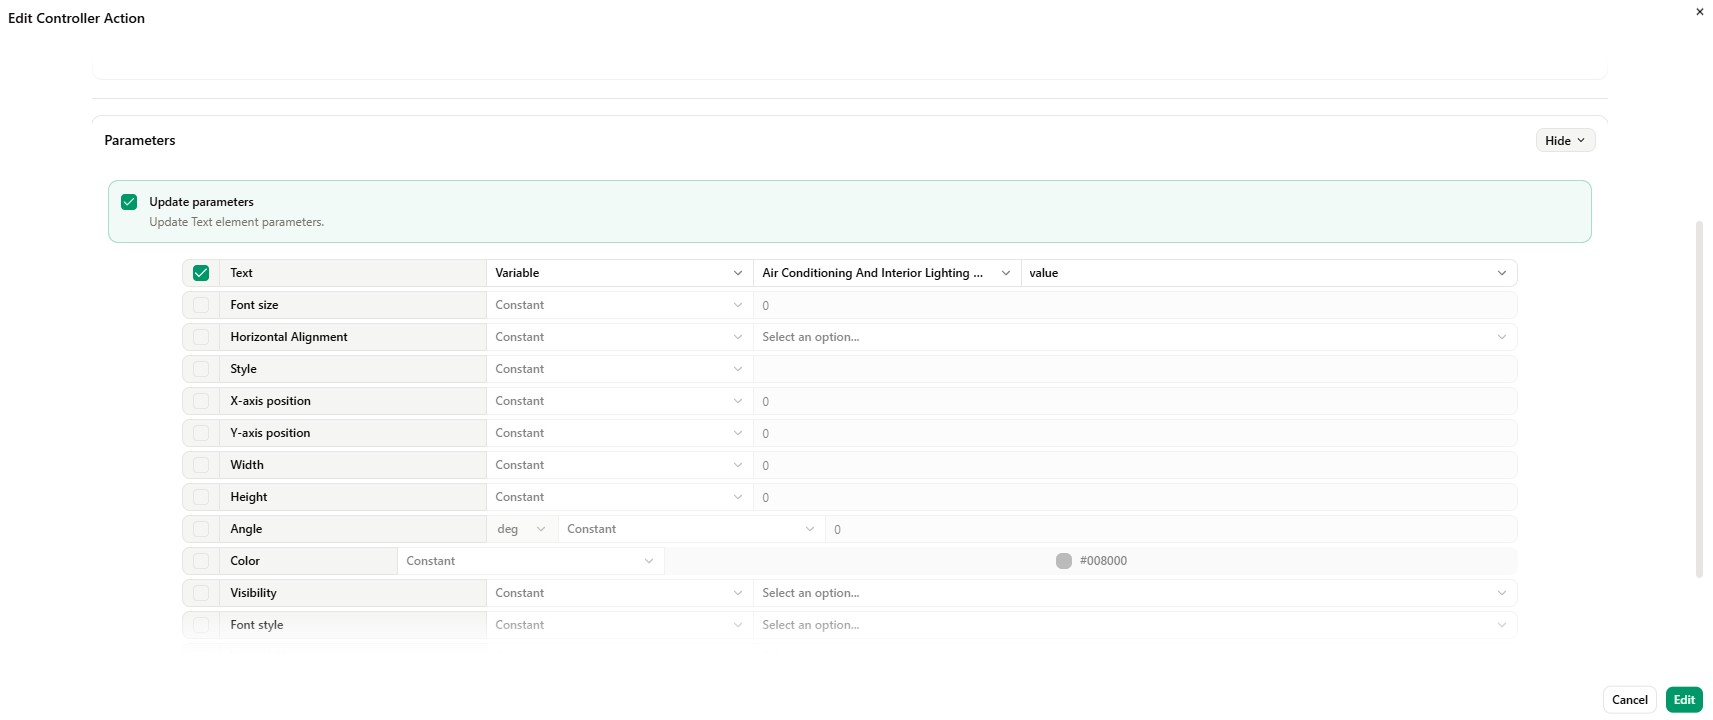Click the Font size value field
Image resolution: width=1713 pixels, height=720 pixels.
[x=1135, y=305]
